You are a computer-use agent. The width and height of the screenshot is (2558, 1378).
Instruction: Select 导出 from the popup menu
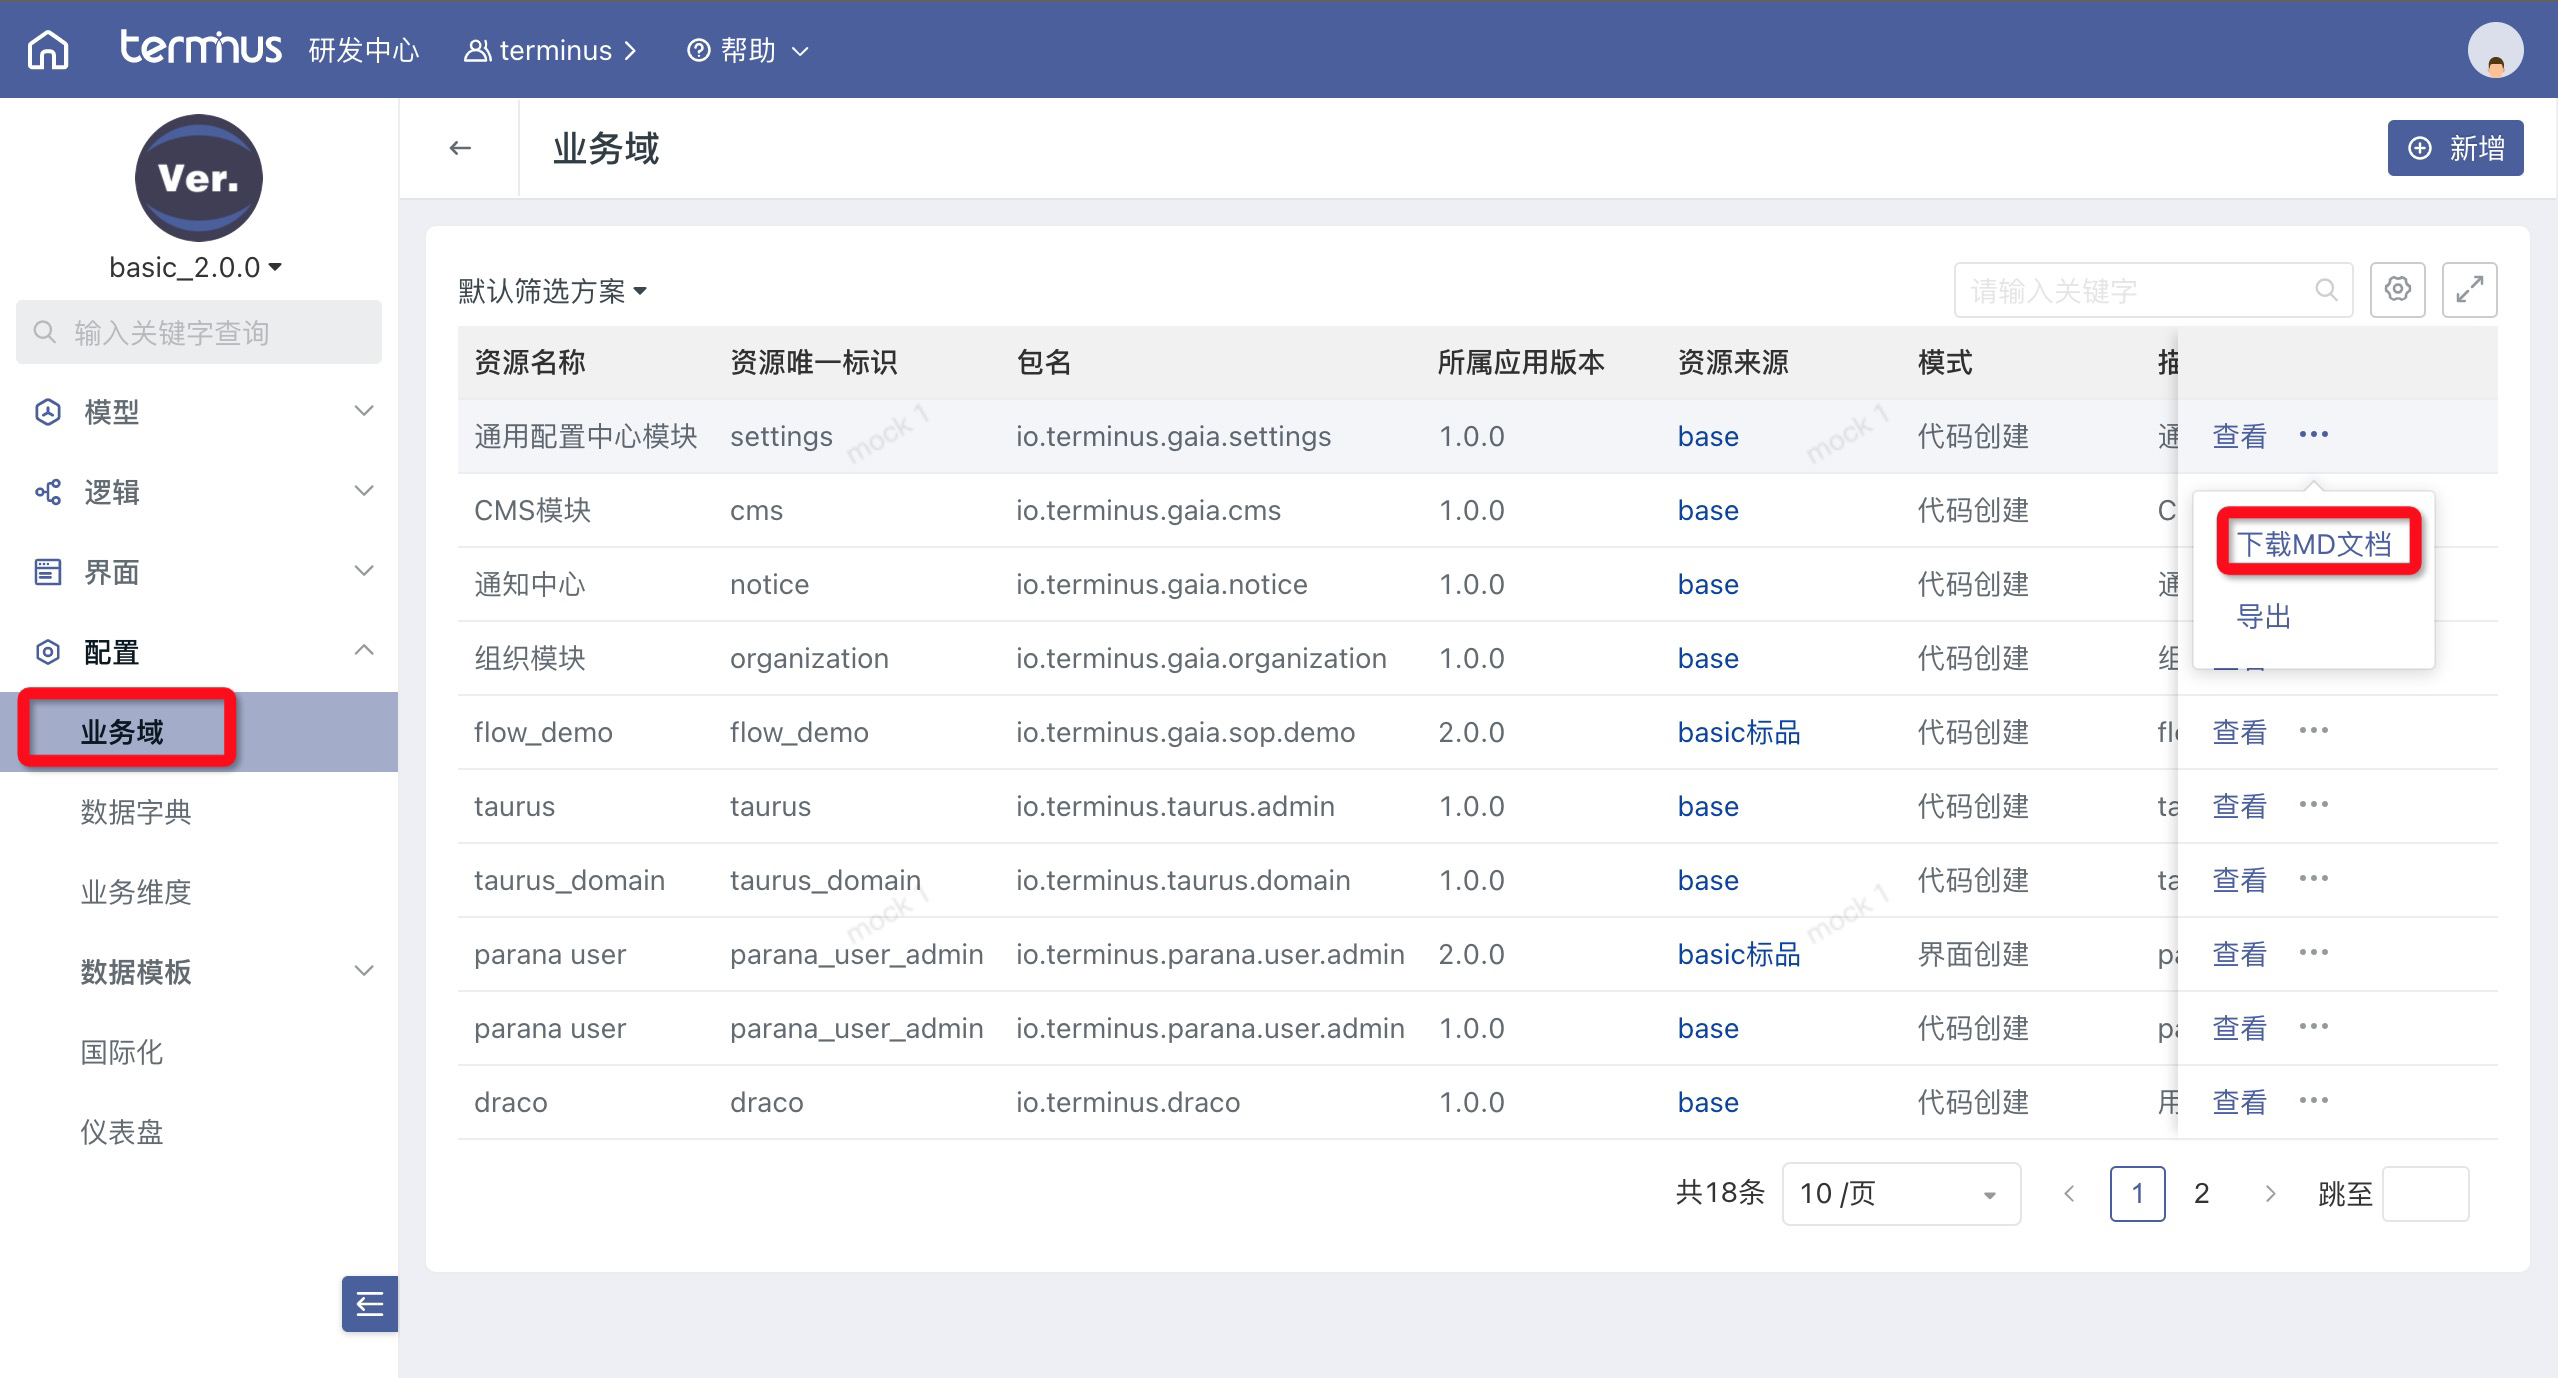2263,616
